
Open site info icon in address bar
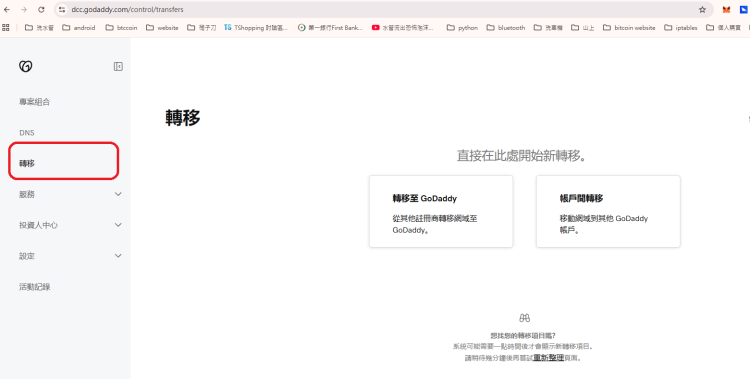click(62, 10)
